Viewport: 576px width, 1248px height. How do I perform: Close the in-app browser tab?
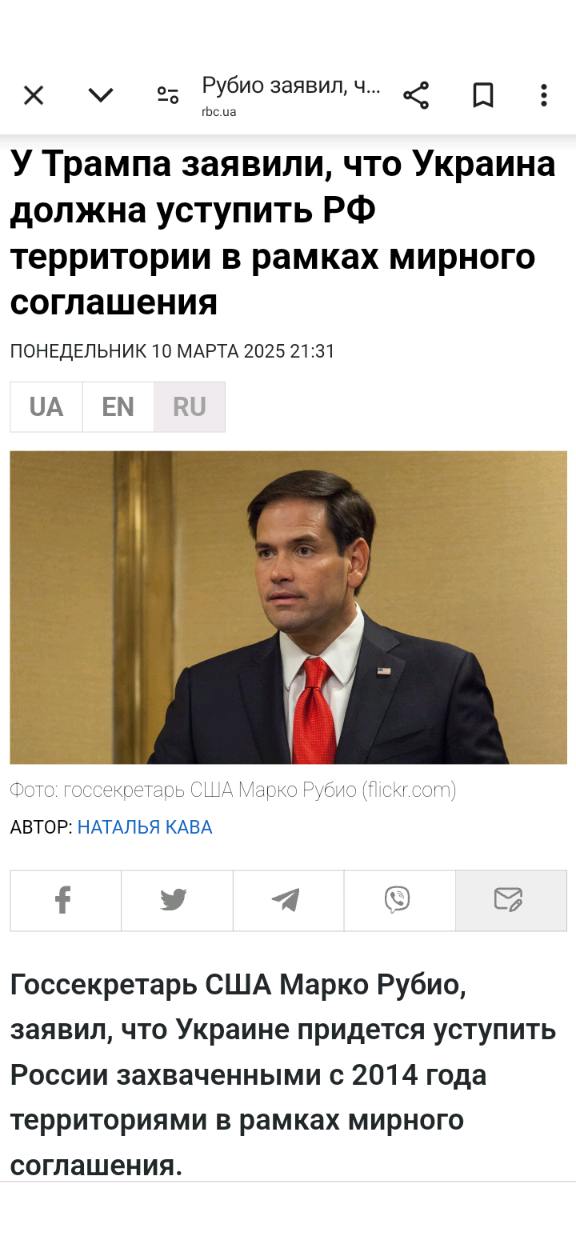click(34, 95)
